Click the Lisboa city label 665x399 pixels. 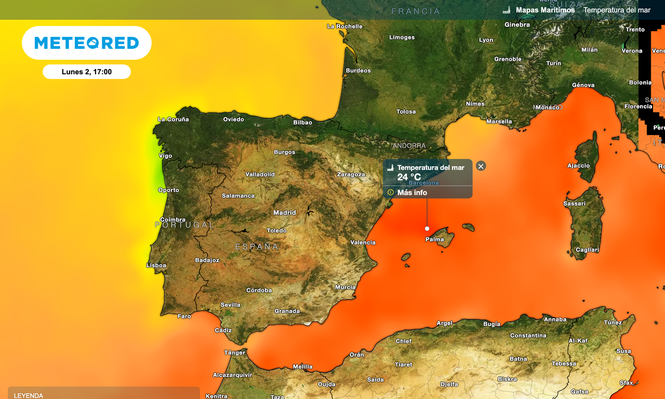(156, 265)
